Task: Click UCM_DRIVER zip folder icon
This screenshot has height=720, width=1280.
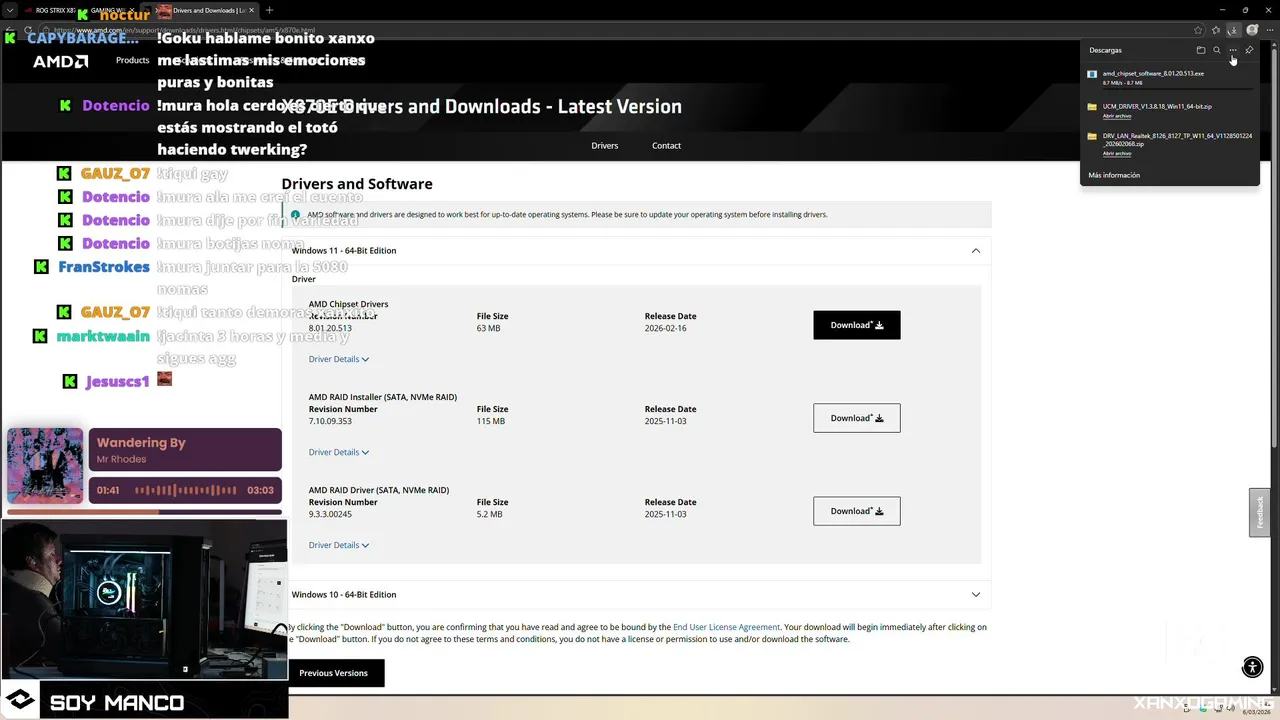Action: click(x=1092, y=106)
